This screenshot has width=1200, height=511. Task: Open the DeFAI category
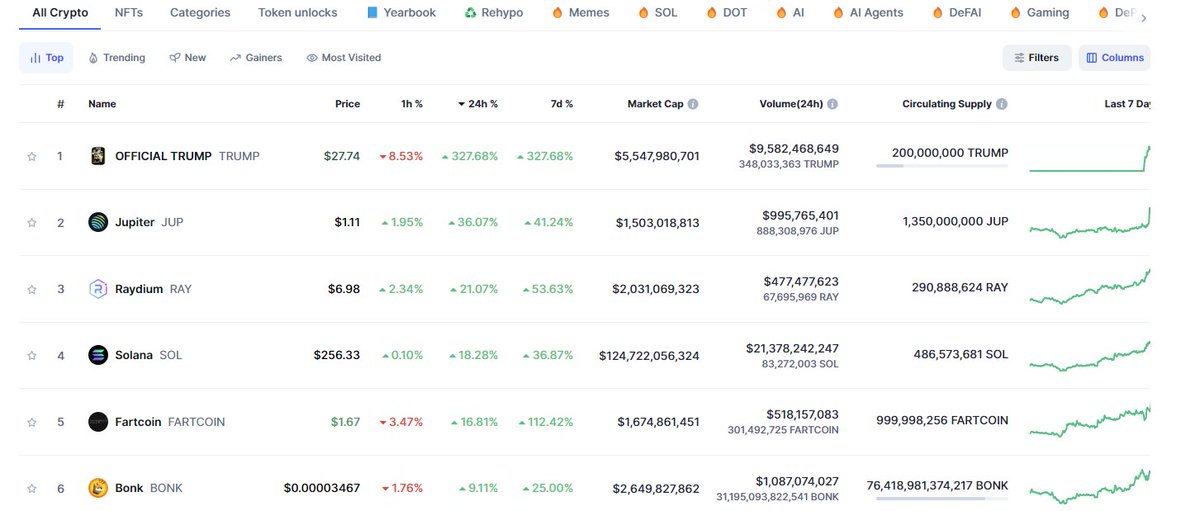tap(956, 13)
